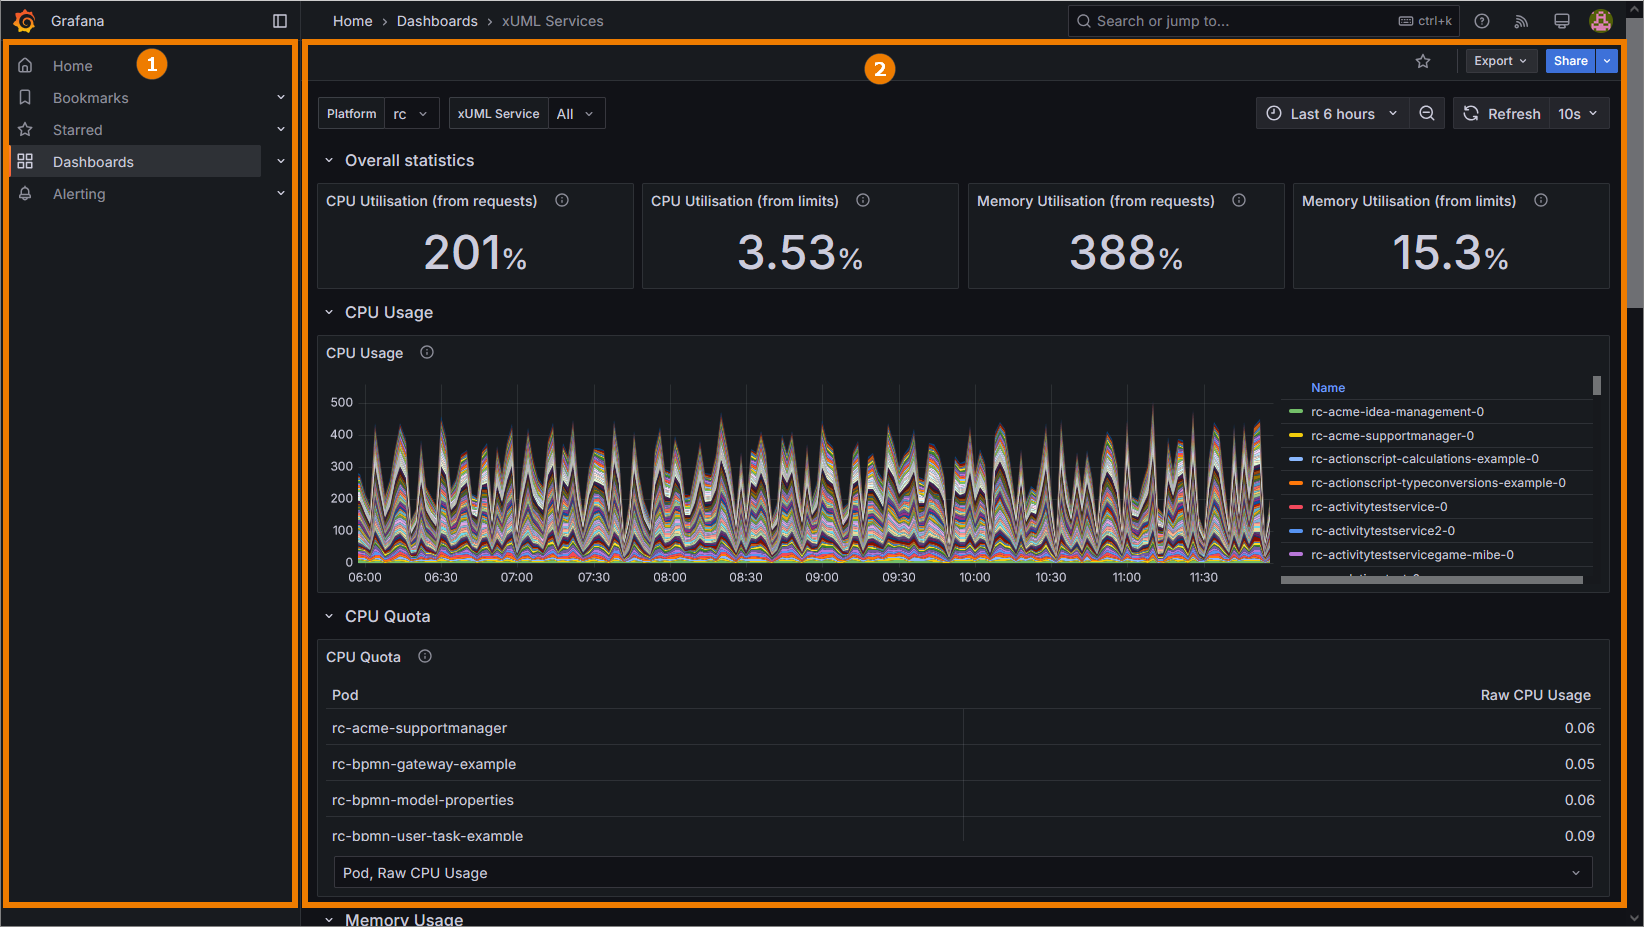Collapse the Overall statistics row
Viewport: 1644px width, 927px height.
(329, 160)
